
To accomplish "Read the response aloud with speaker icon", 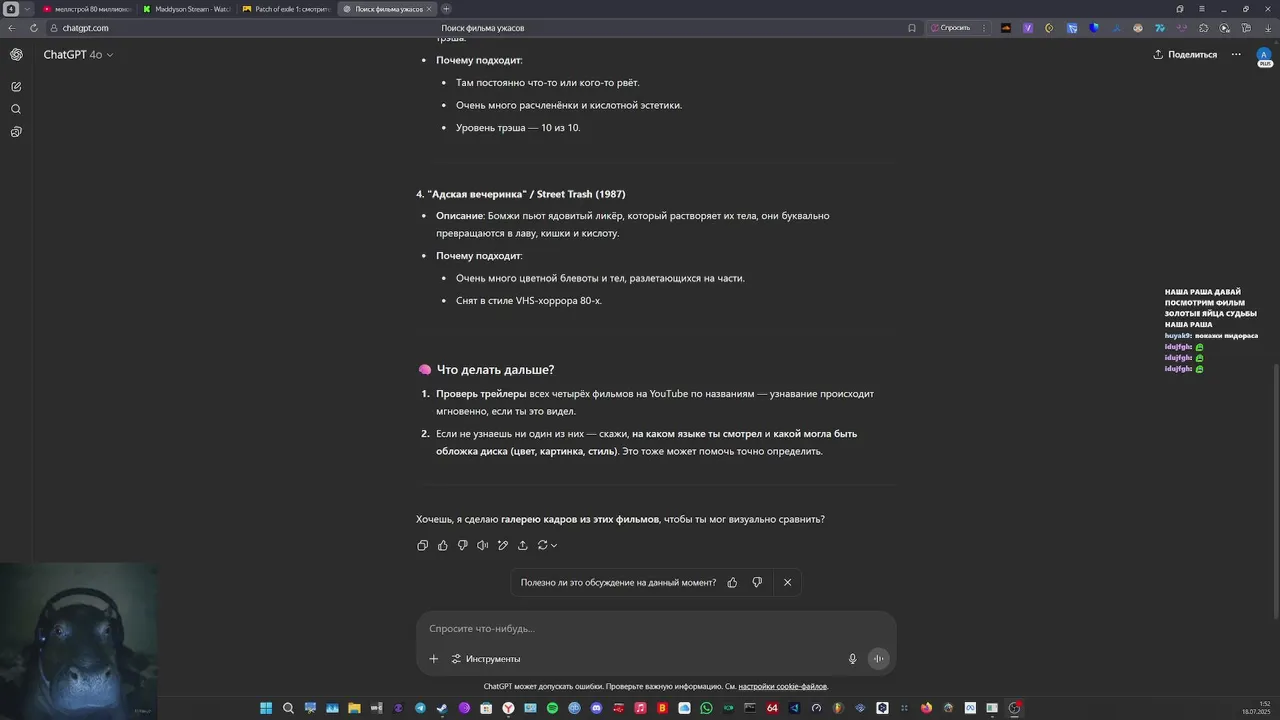I will (482, 545).
